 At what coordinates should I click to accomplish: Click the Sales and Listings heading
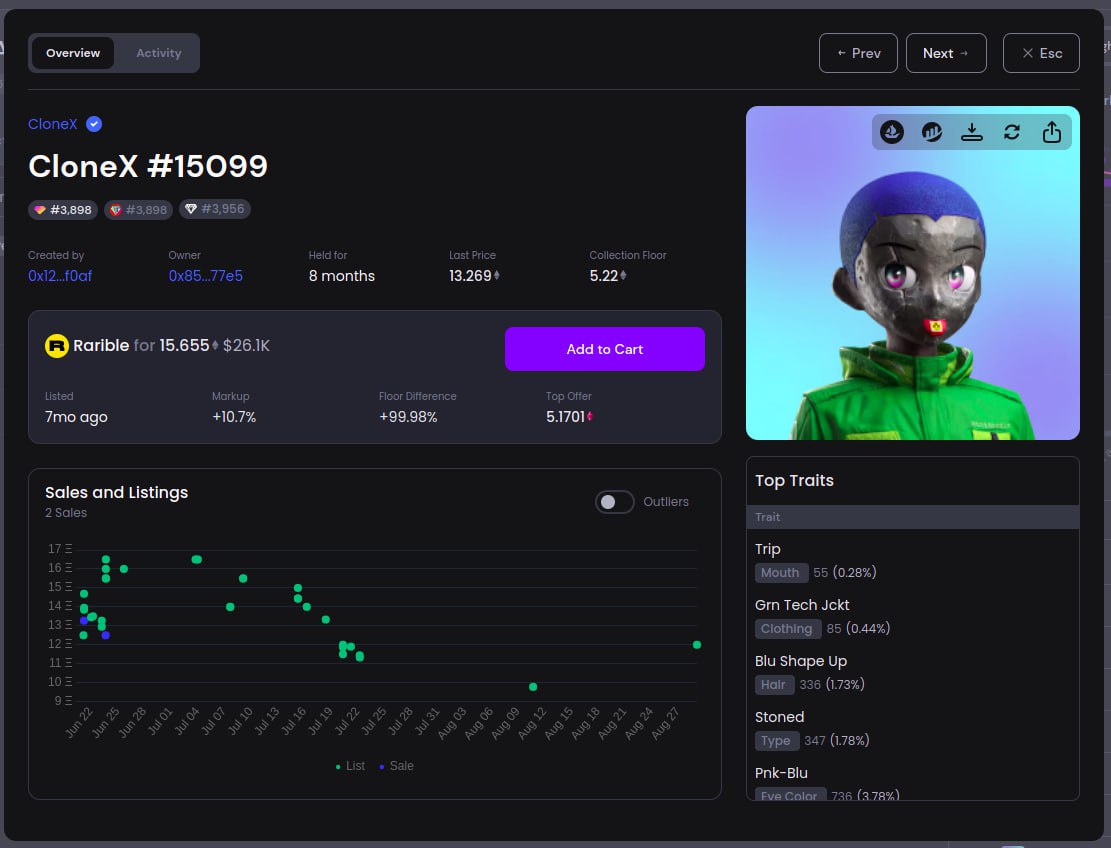(116, 492)
